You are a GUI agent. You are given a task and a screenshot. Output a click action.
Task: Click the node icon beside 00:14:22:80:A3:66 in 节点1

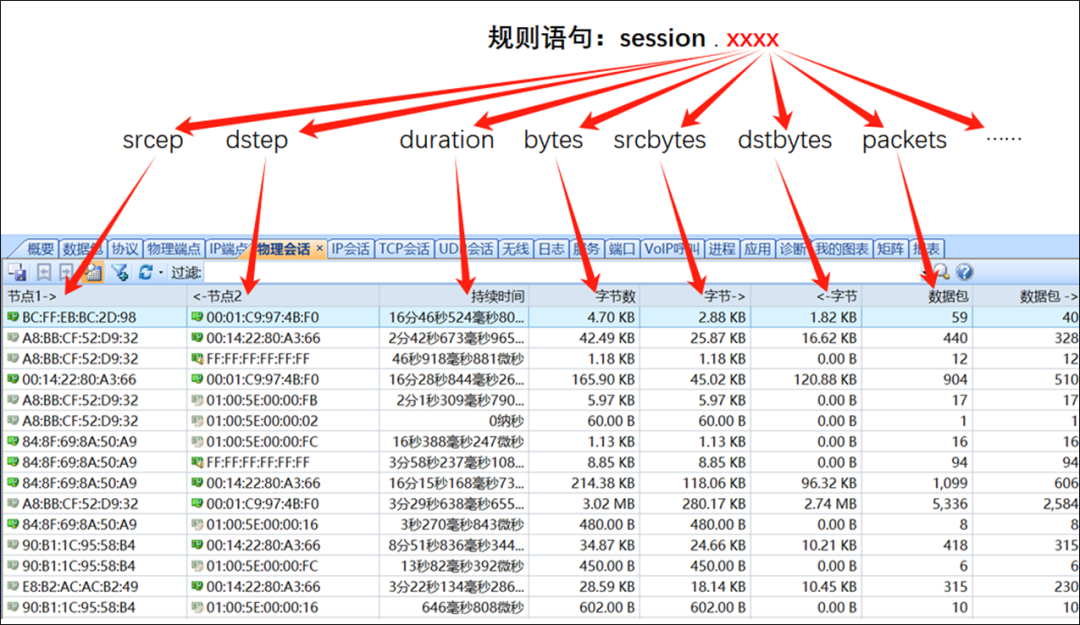point(13,379)
